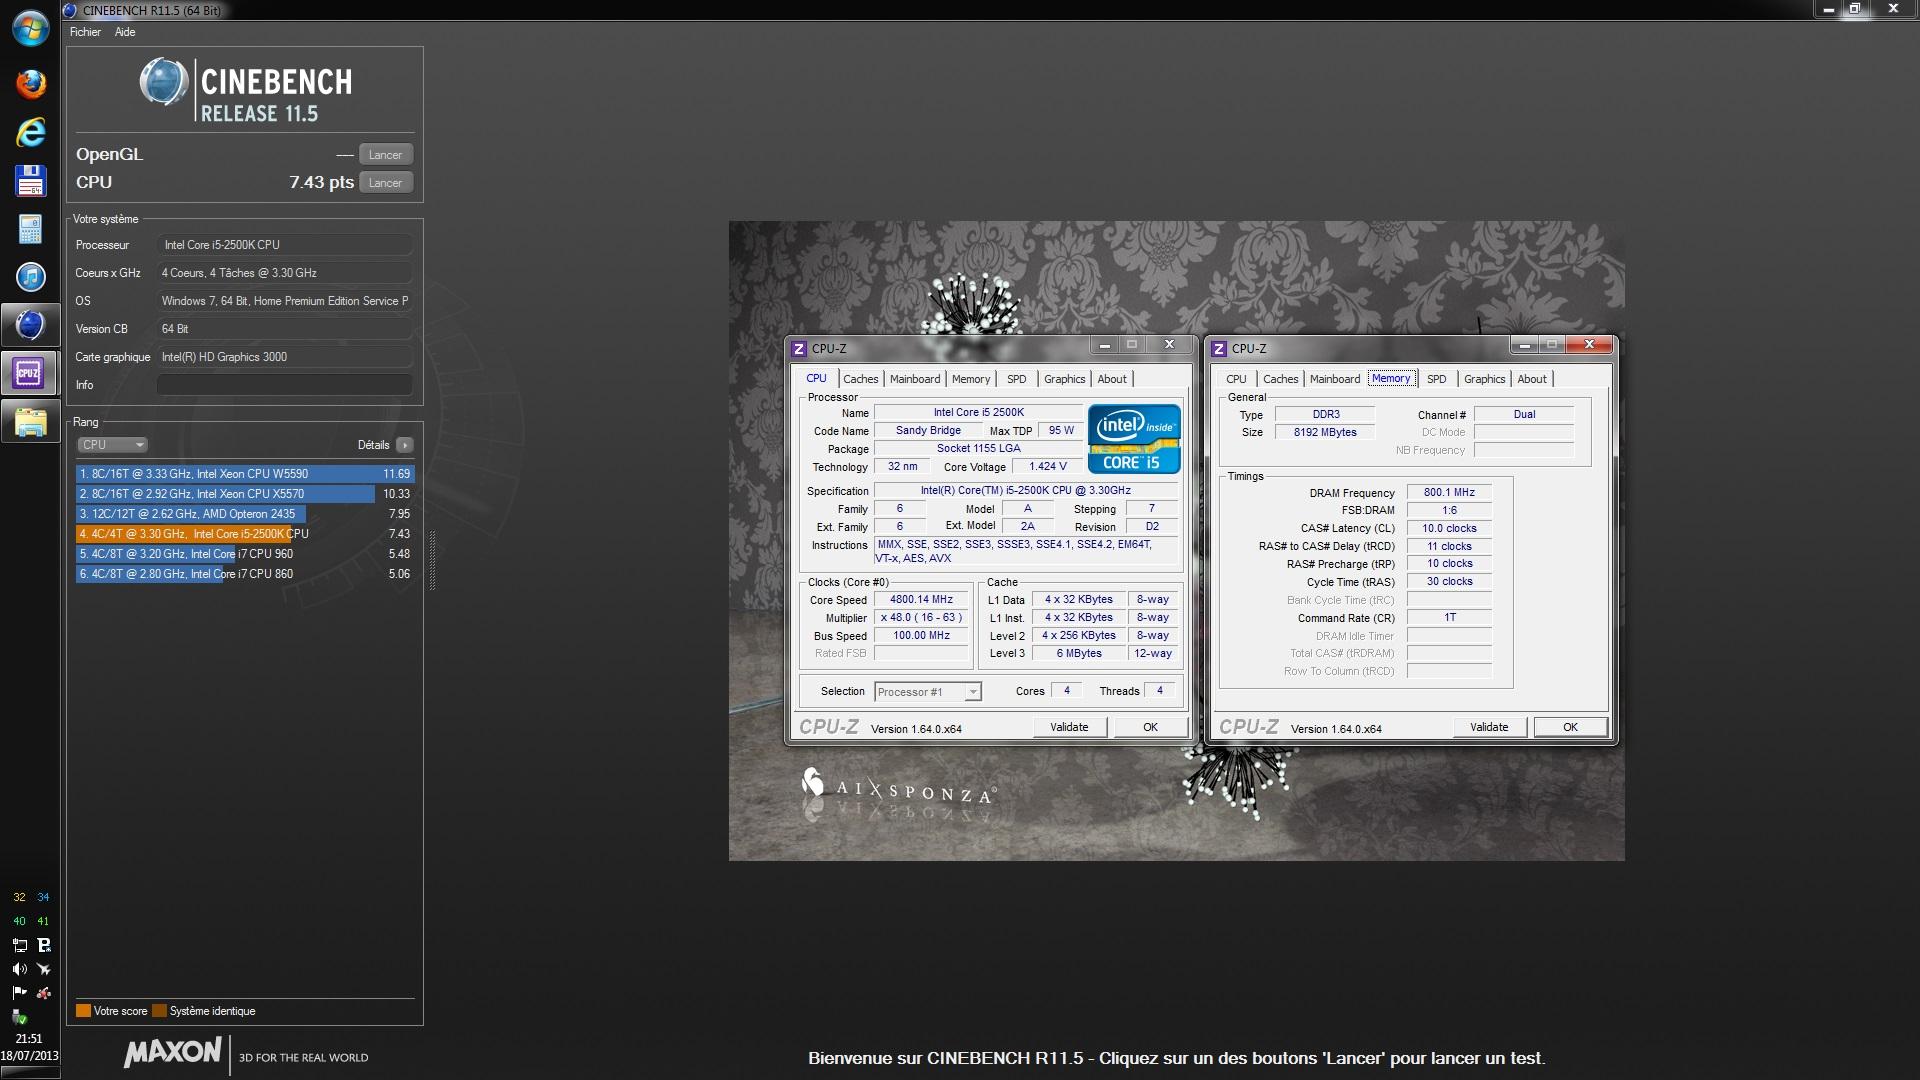This screenshot has width=1920, height=1080.
Task: Switch to Caches tab in right CPU-Z window
Action: click(1280, 379)
